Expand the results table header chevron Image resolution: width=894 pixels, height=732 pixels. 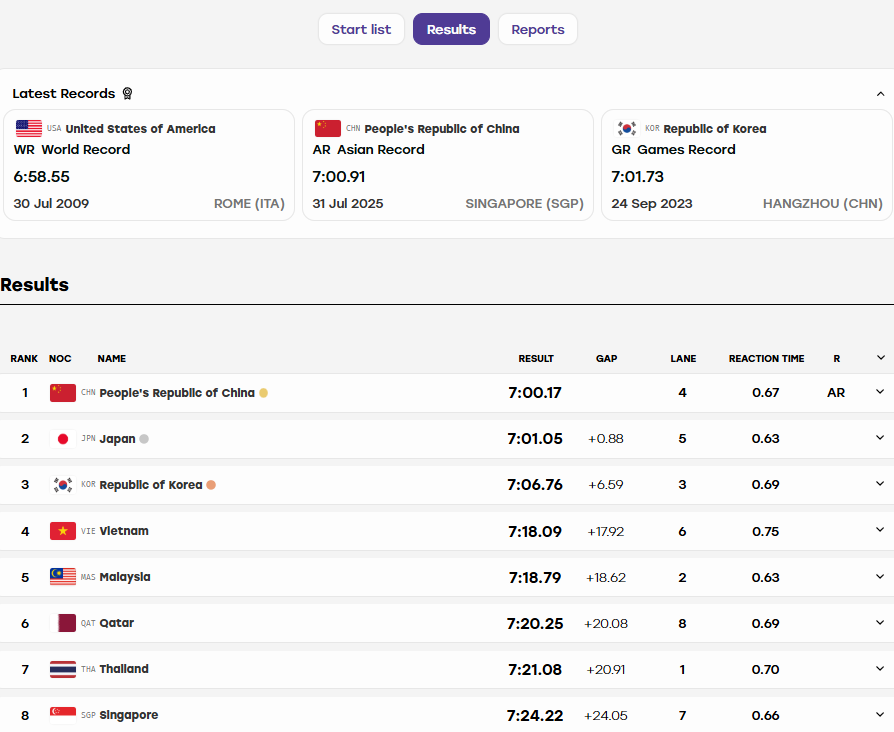click(x=881, y=357)
